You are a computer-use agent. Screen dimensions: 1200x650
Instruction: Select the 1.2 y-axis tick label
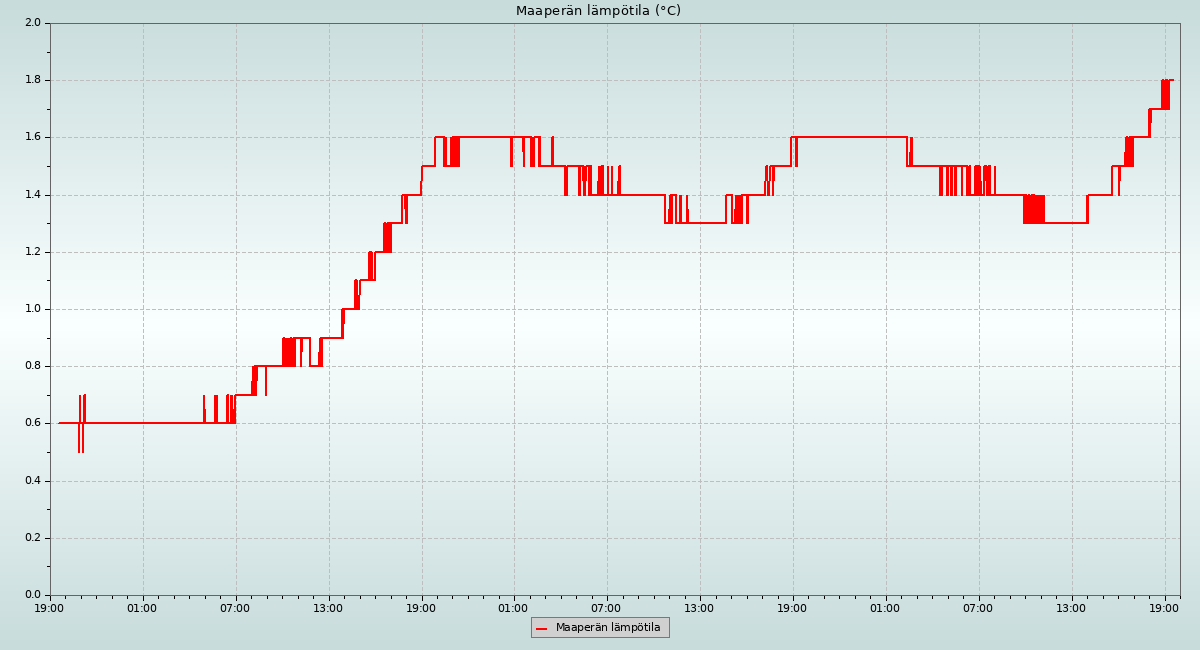(32, 252)
